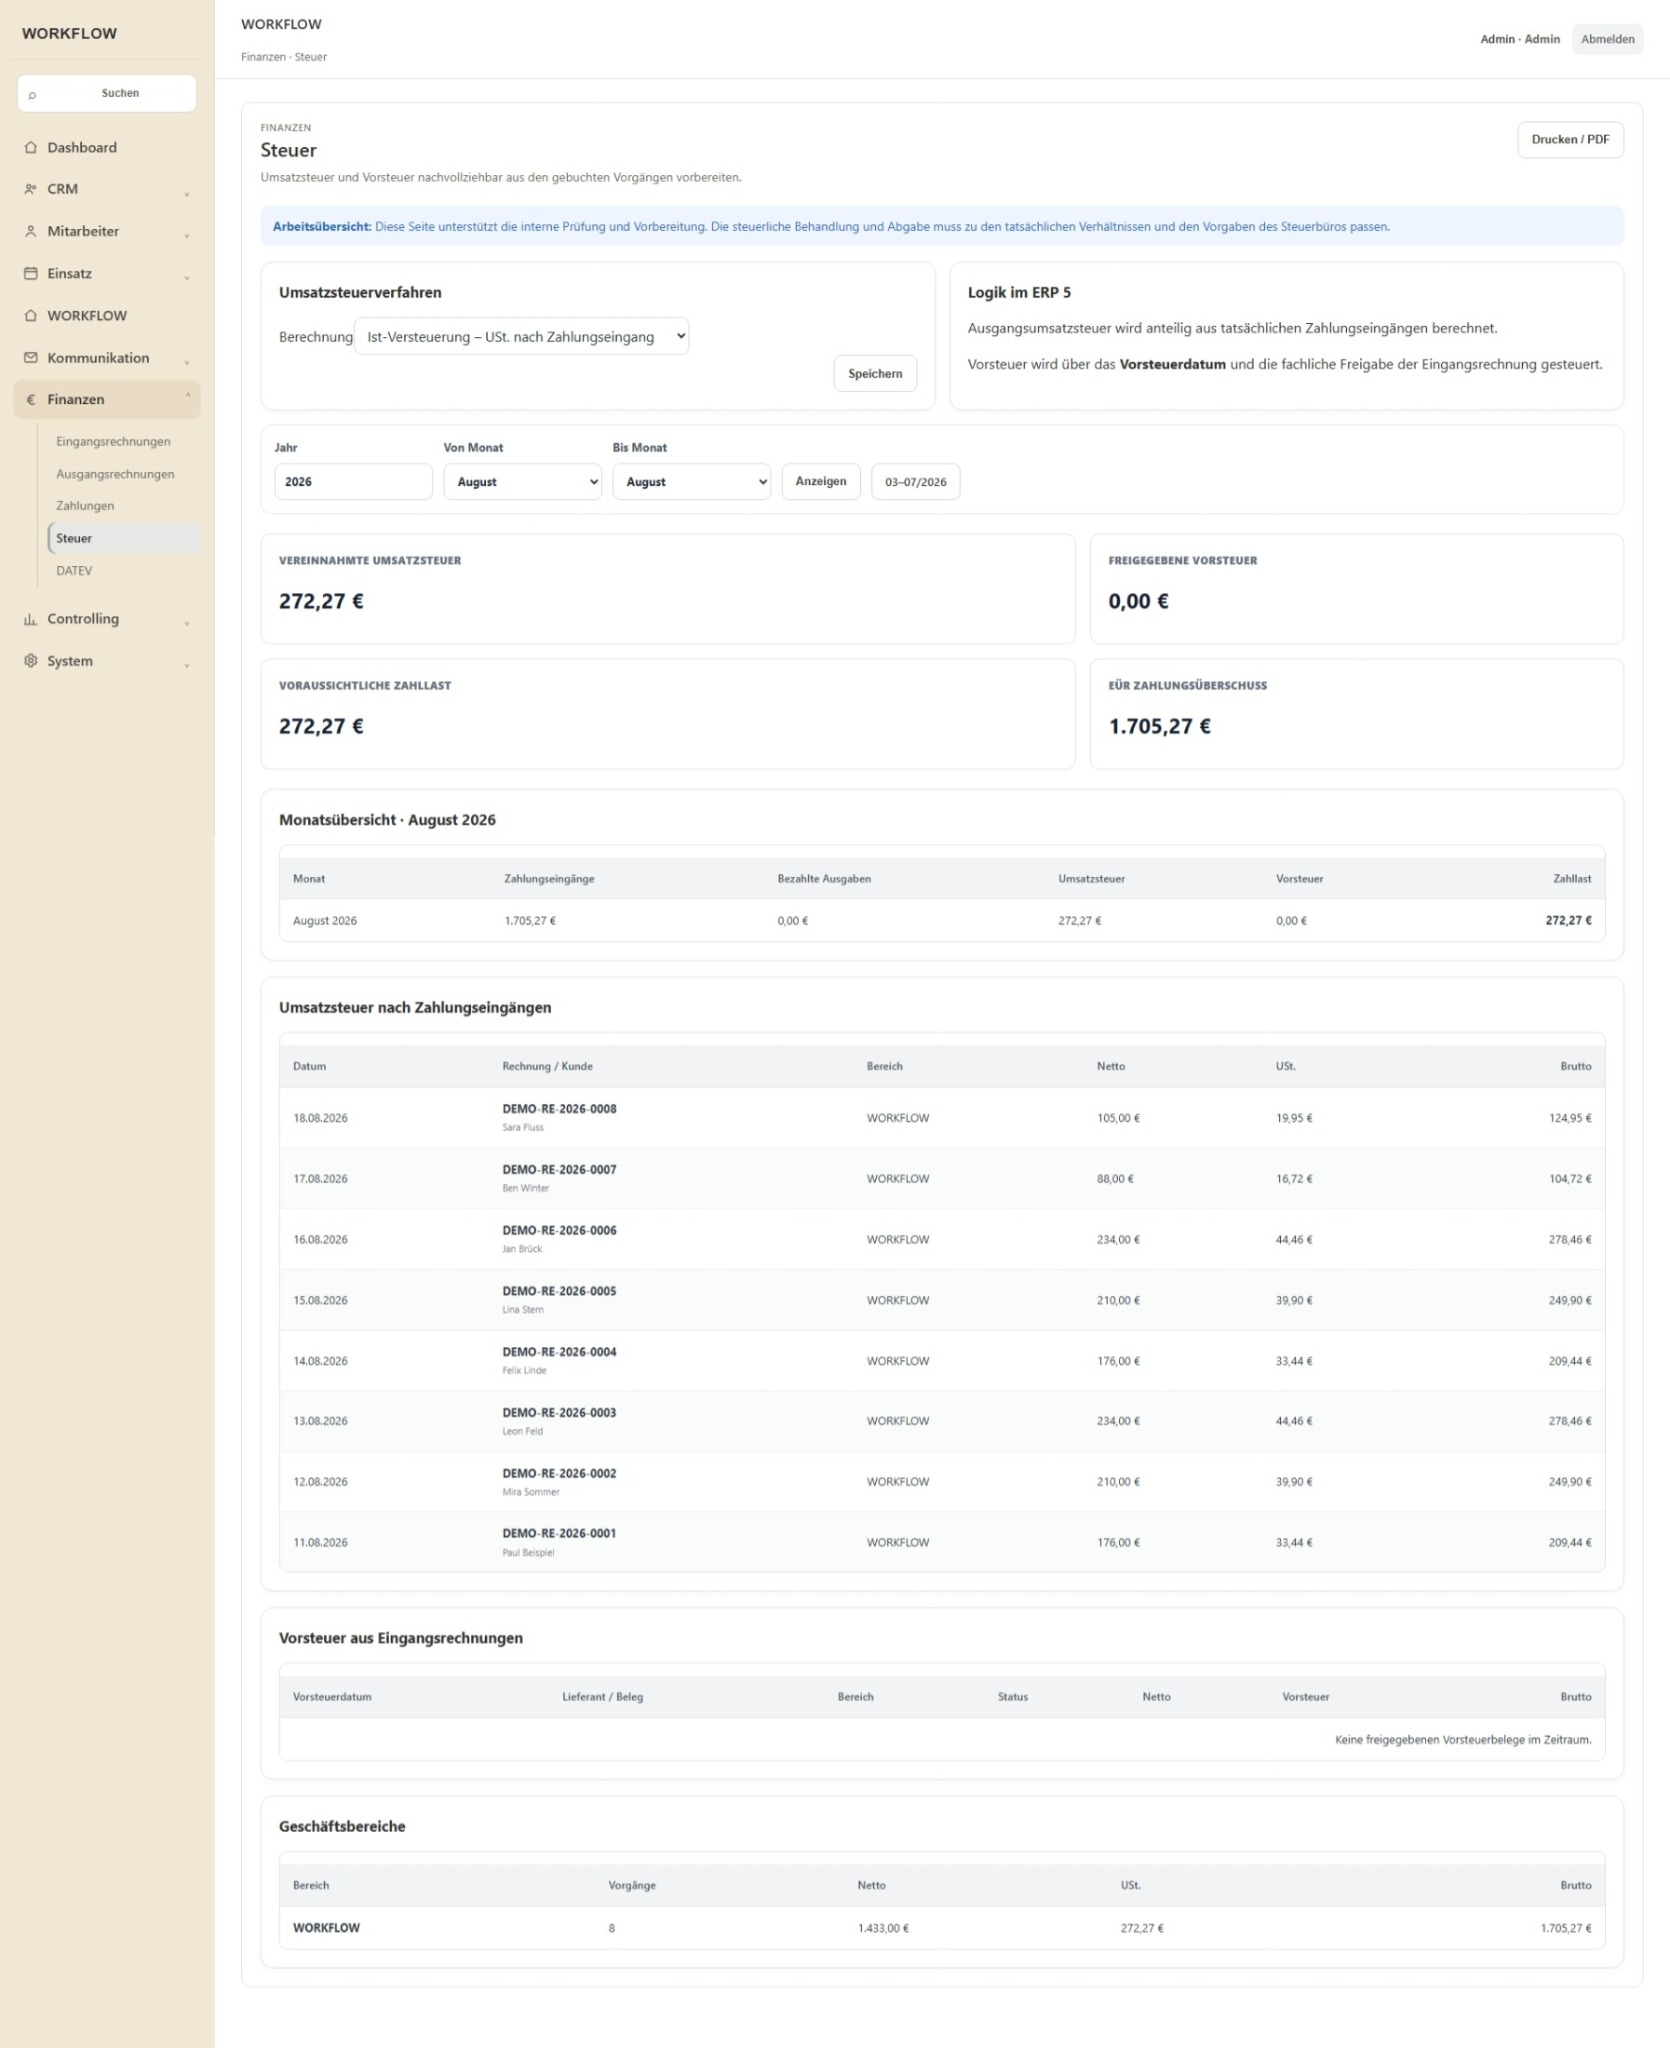This screenshot has width=1670, height=2048.
Task: Click the 16,72 € USt. value
Action: coord(1294,1179)
